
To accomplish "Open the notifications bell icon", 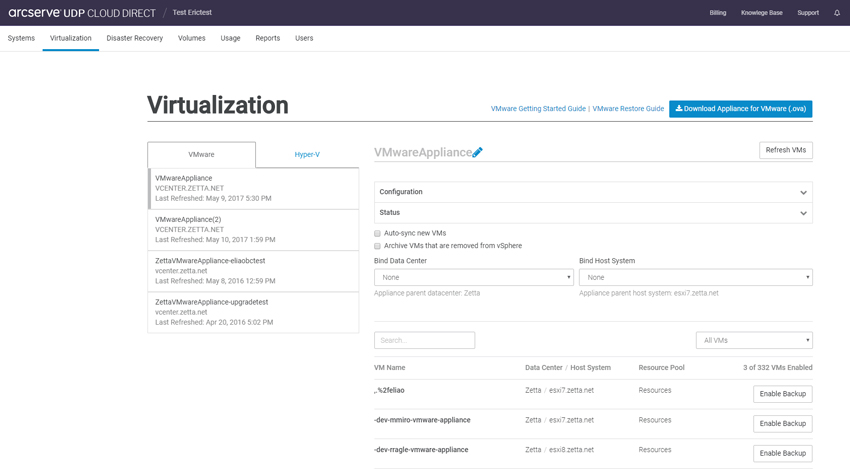I will coord(837,12).
